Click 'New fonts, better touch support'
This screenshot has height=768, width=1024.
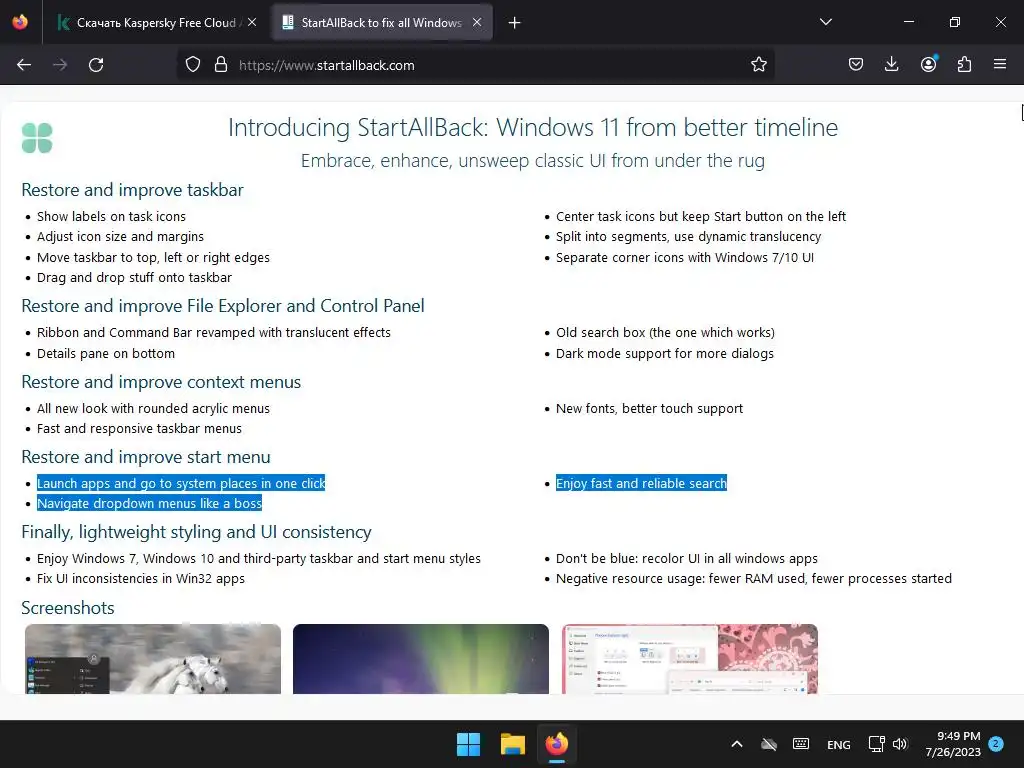649,408
